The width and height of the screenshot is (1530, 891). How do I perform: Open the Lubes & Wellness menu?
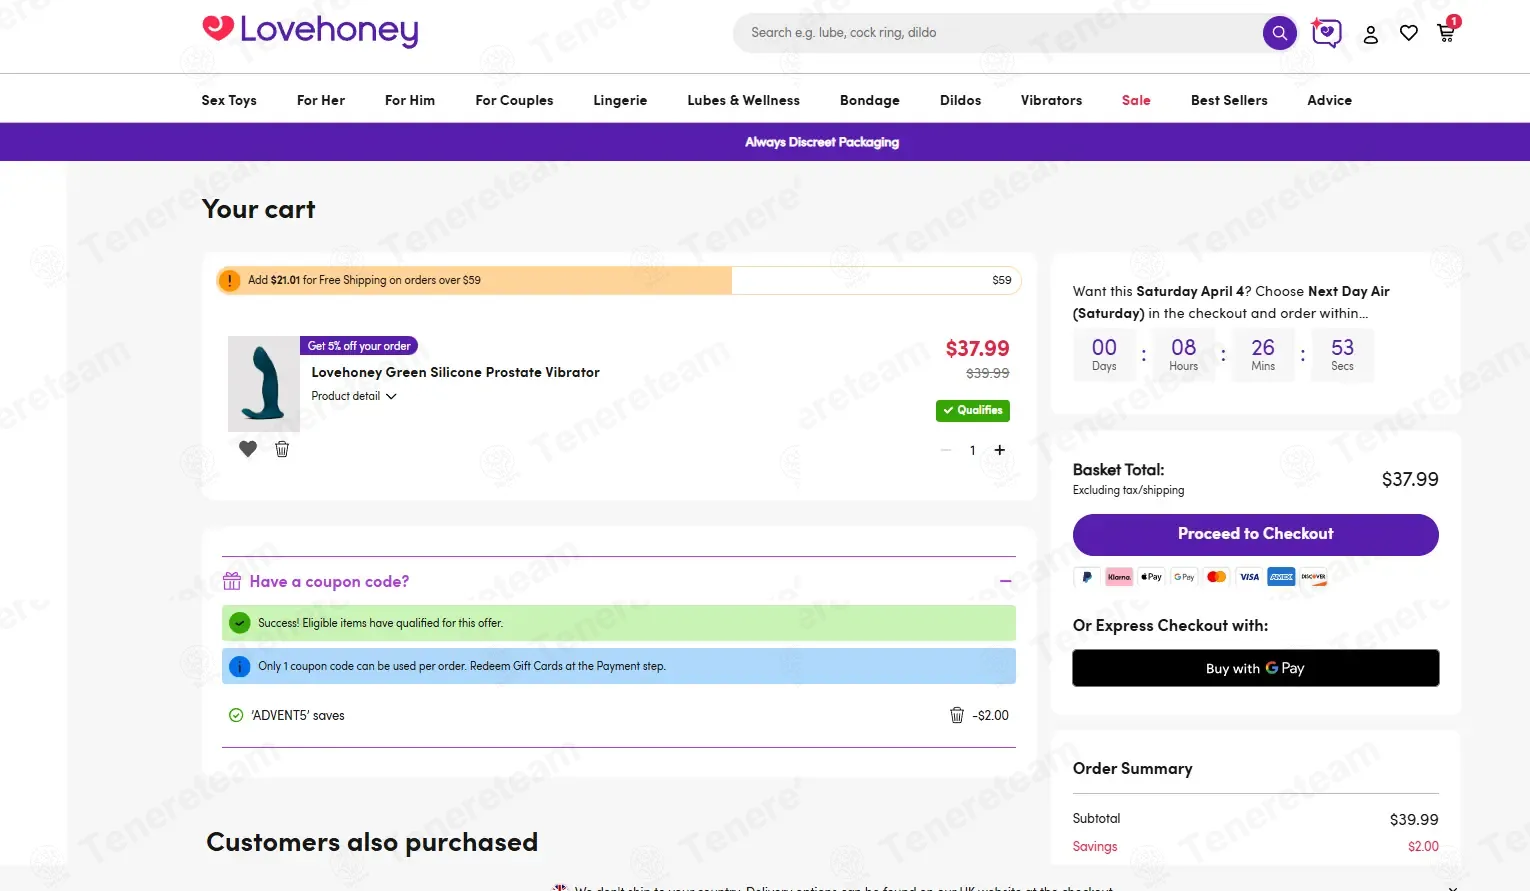point(744,100)
